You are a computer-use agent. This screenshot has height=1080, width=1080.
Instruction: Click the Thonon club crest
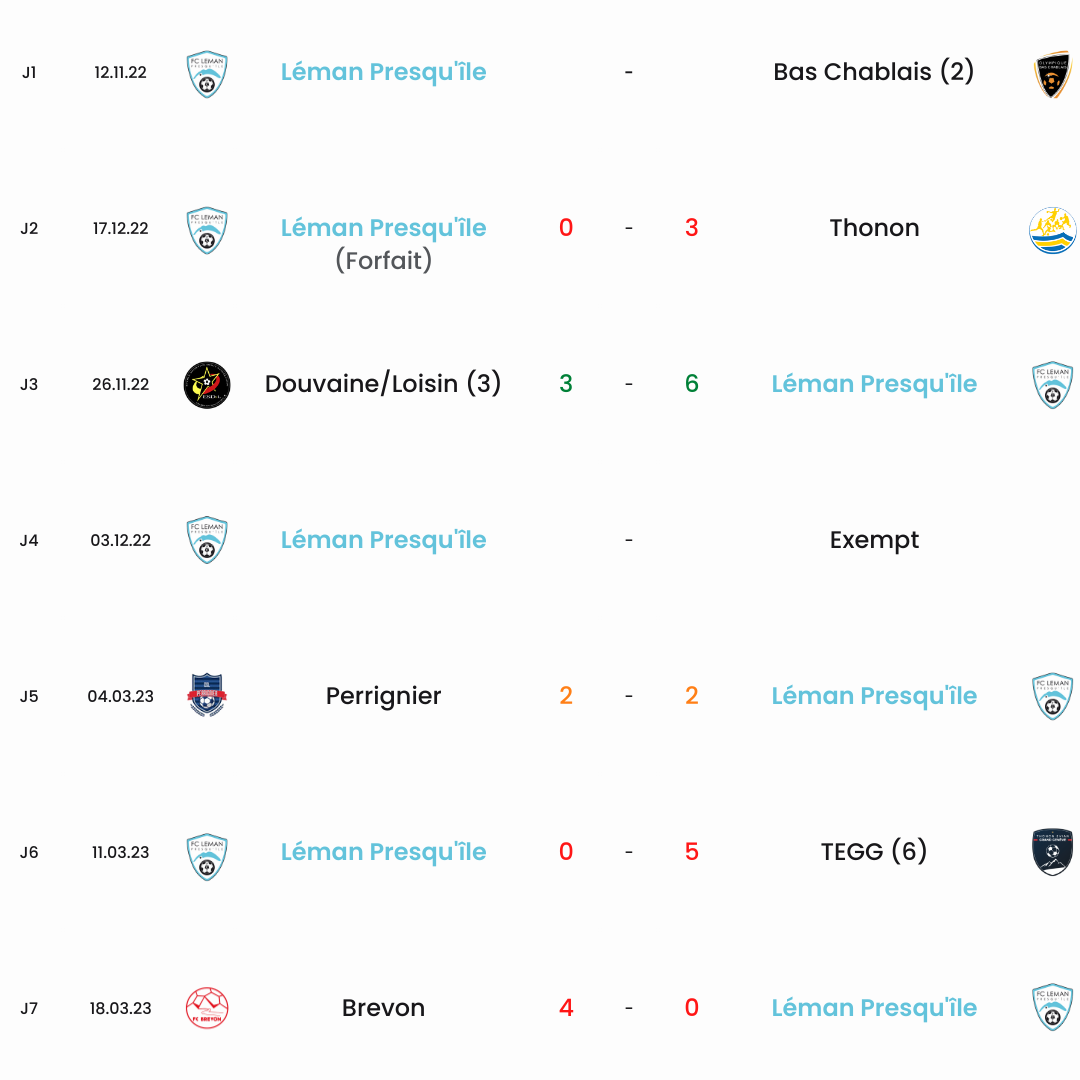[x=1052, y=230]
